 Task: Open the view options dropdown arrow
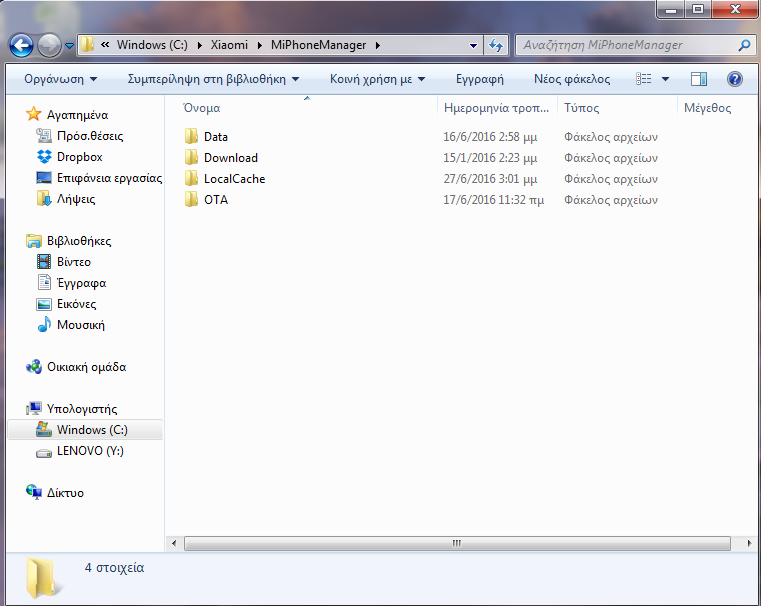coord(665,79)
